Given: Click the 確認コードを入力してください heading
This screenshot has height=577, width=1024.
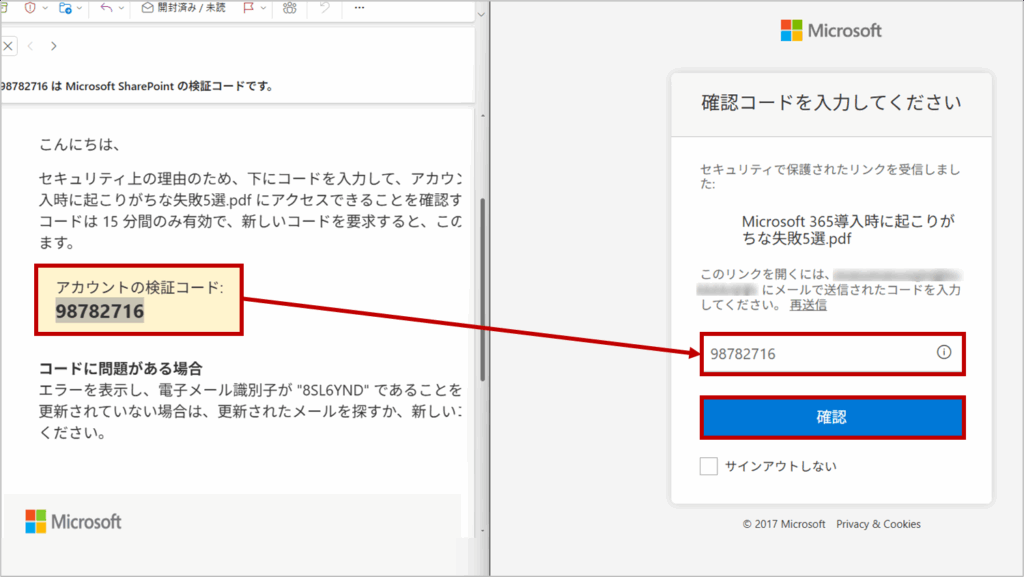Looking at the screenshot, I should click(x=831, y=102).
